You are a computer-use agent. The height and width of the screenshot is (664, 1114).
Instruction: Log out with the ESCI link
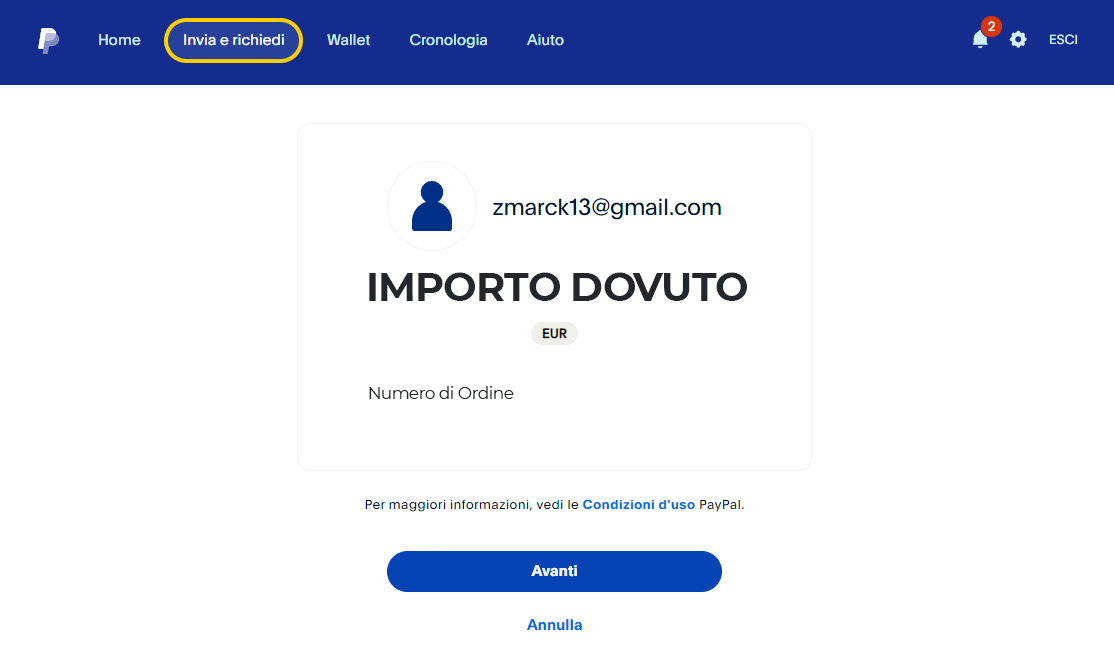click(x=1063, y=40)
